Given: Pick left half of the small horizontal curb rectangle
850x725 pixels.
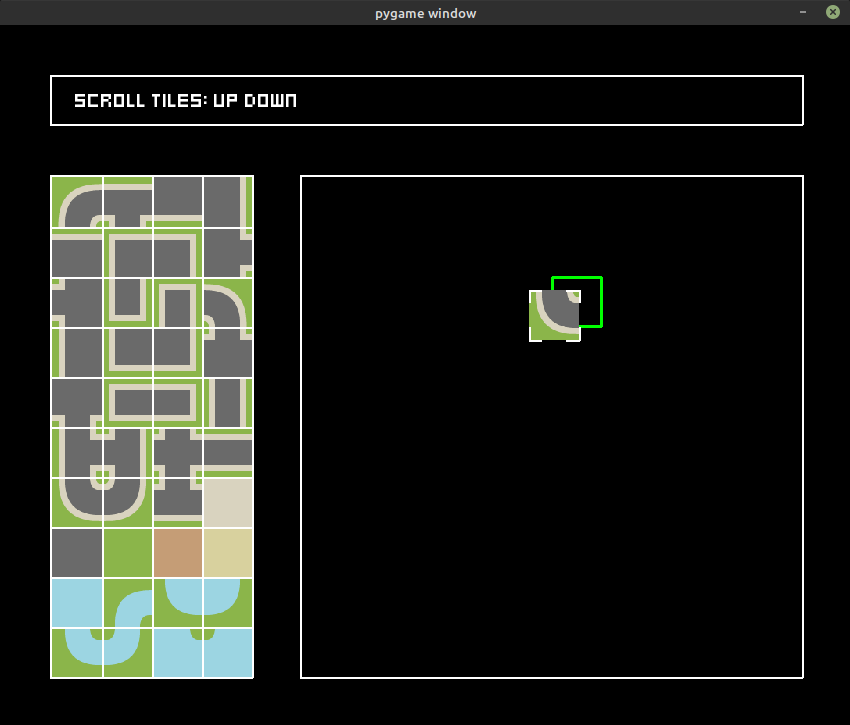Looking at the screenshot, I should pos(128,402).
